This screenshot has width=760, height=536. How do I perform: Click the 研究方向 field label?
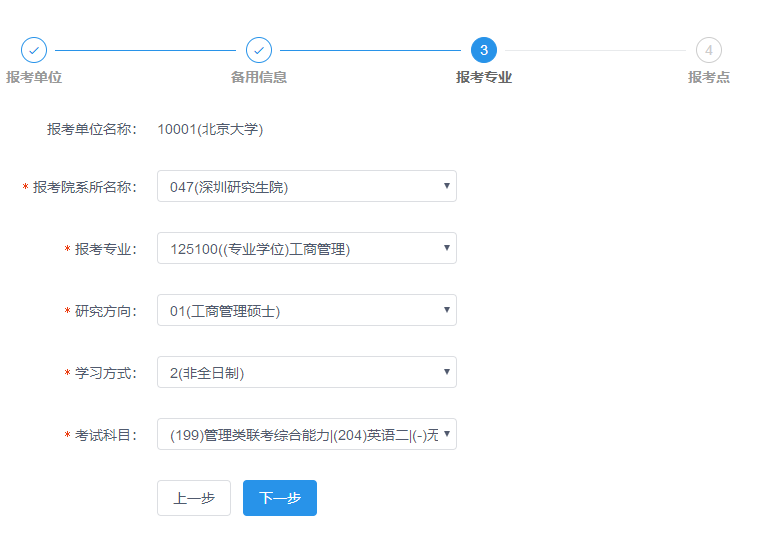pos(106,311)
